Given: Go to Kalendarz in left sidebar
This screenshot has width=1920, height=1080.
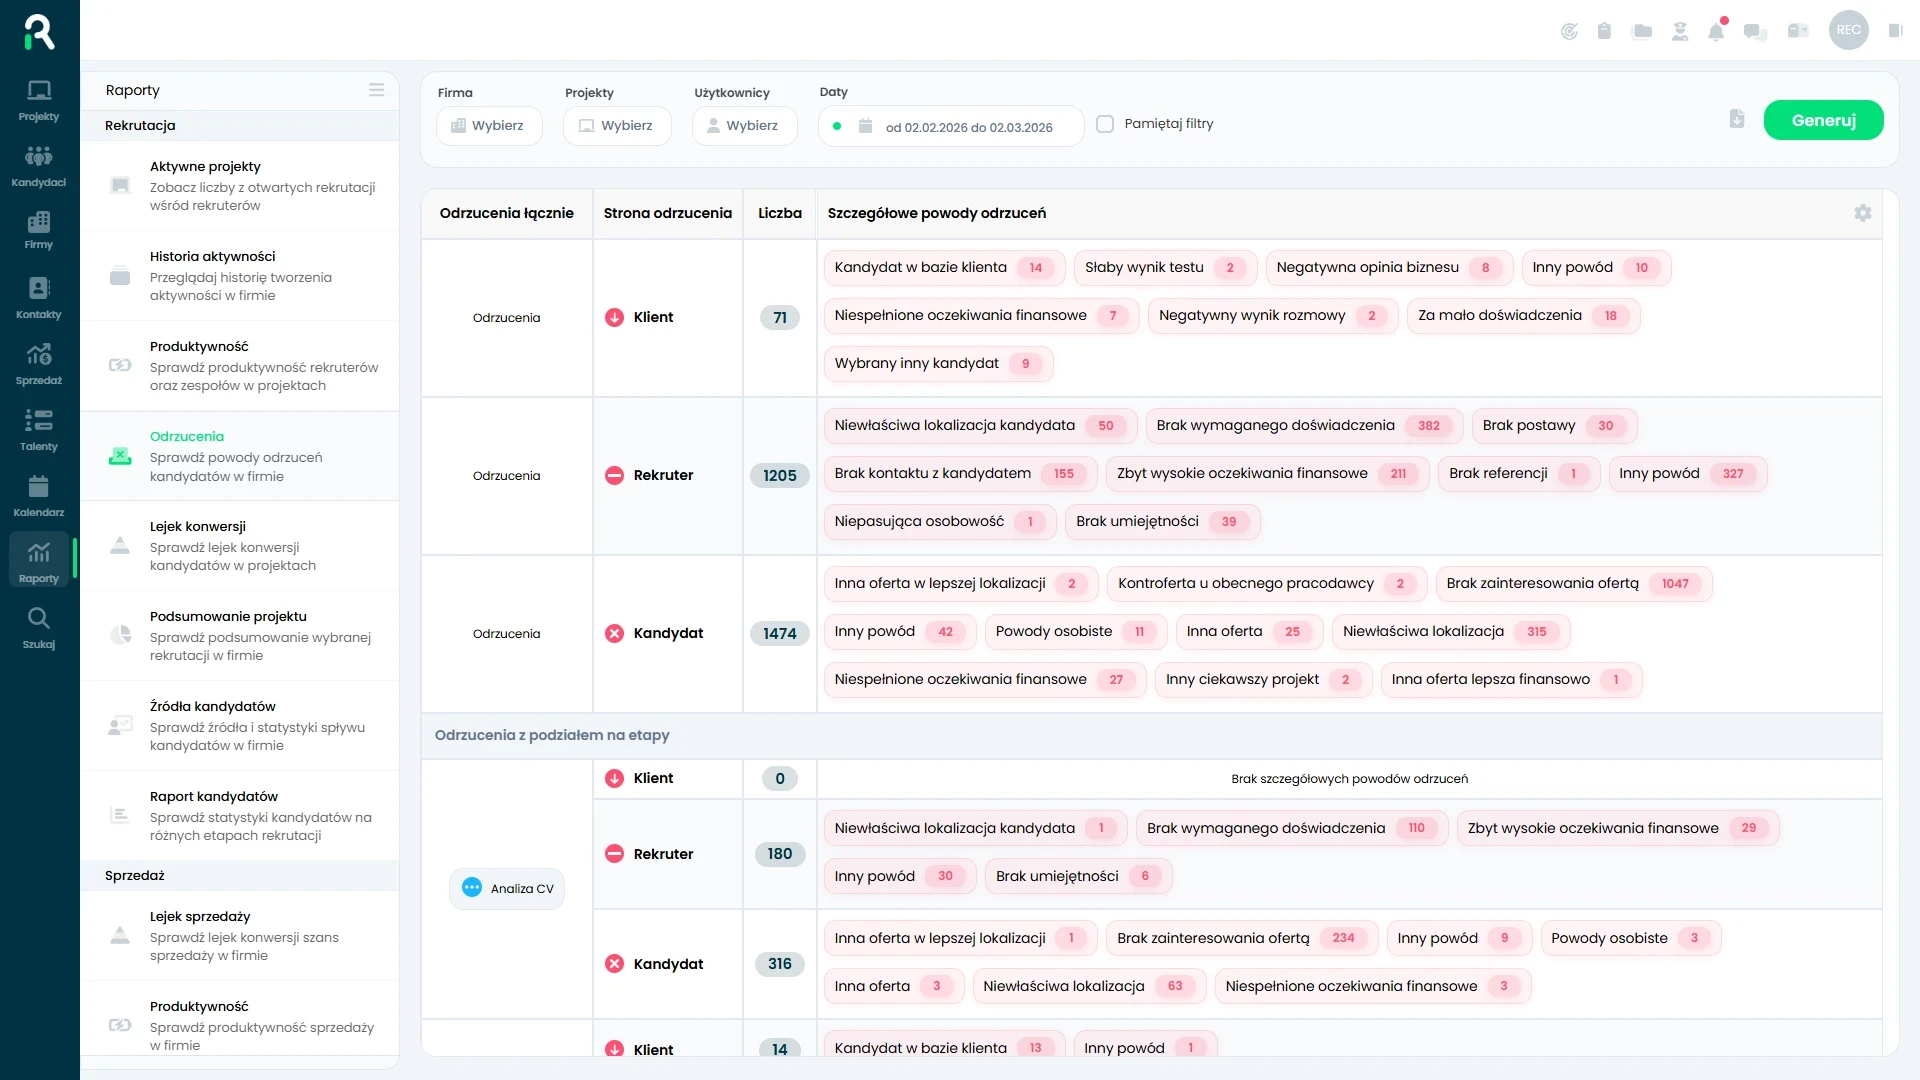Looking at the screenshot, I should (x=39, y=495).
